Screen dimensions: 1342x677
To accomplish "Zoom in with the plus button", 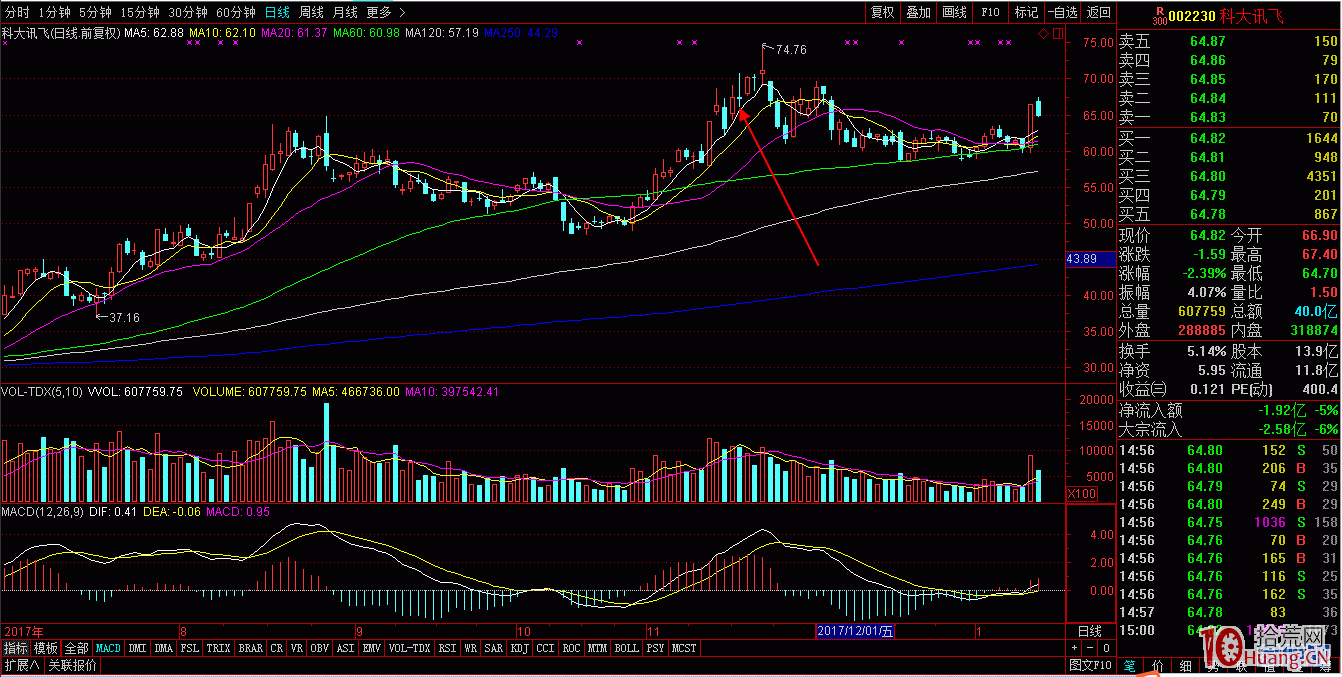I will [1074, 648].
